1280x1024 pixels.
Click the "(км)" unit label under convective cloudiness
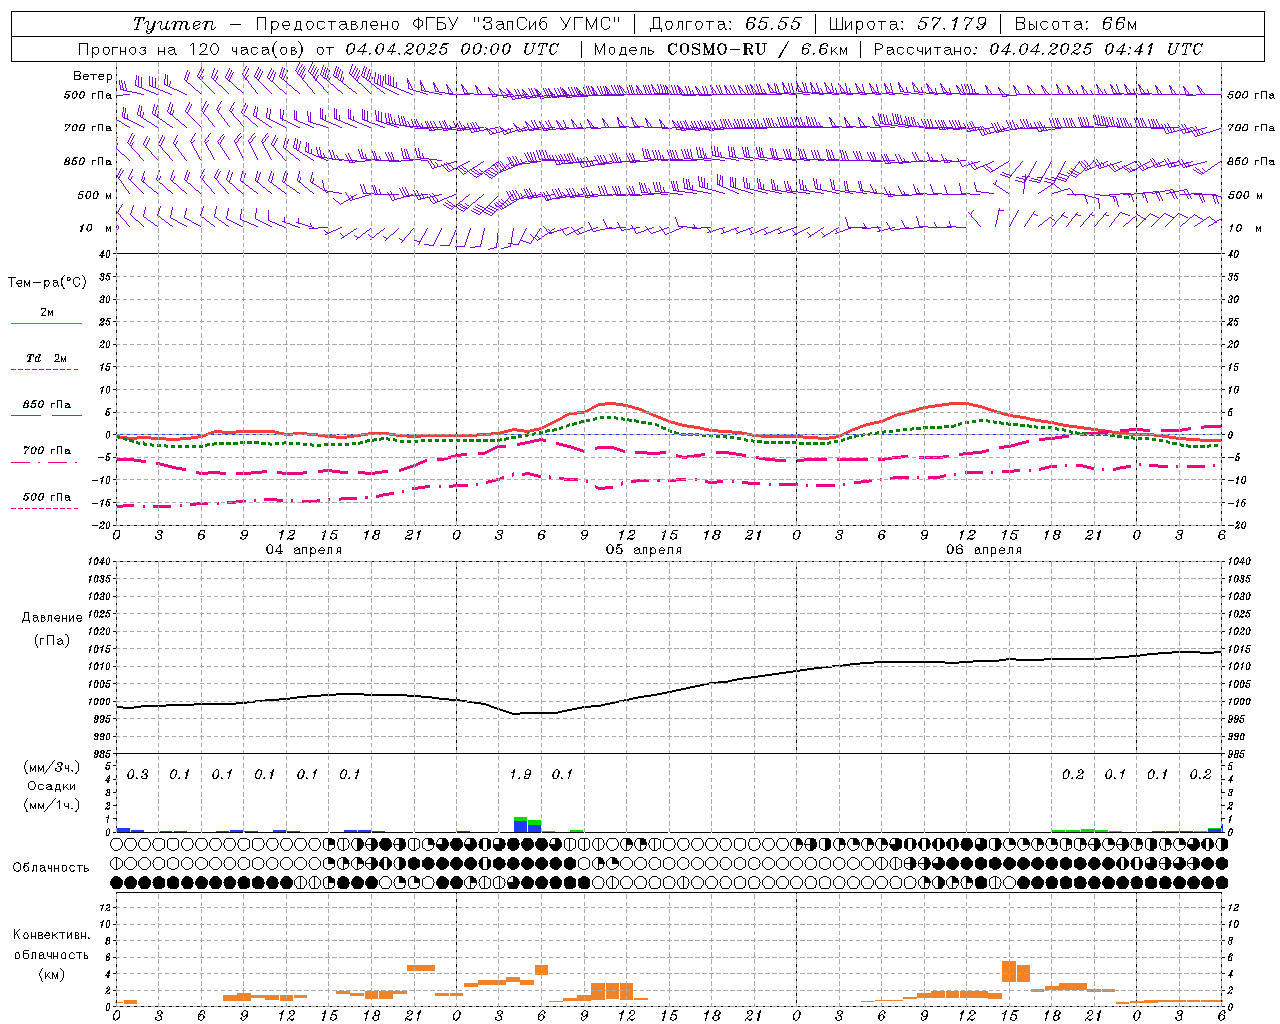pos(52,974)
